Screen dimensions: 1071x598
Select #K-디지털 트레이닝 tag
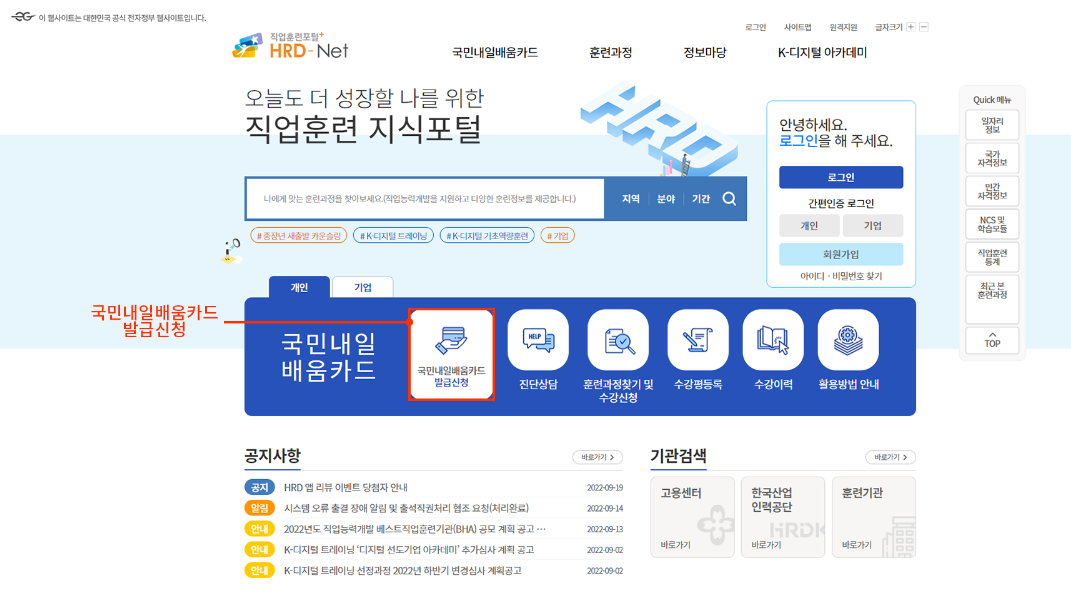pyautogui.click(x=393, y=236)
